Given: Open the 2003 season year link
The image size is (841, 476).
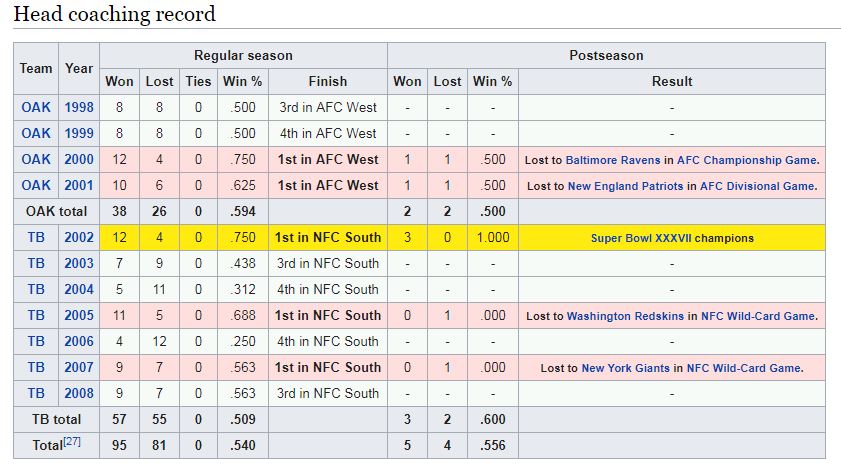Looking at the screenshot, I should (79, 263).
